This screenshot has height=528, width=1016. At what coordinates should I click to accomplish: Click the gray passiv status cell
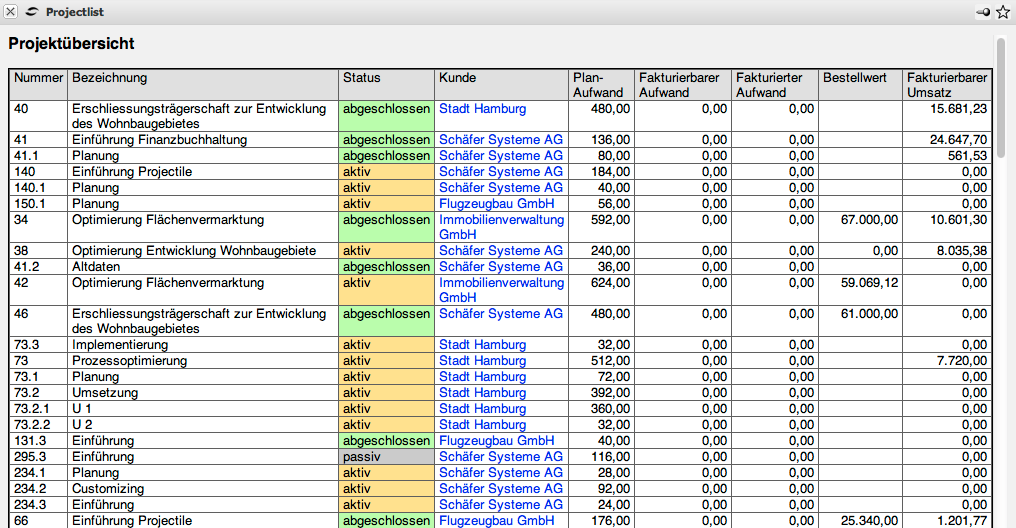click(x=386, y=457)
